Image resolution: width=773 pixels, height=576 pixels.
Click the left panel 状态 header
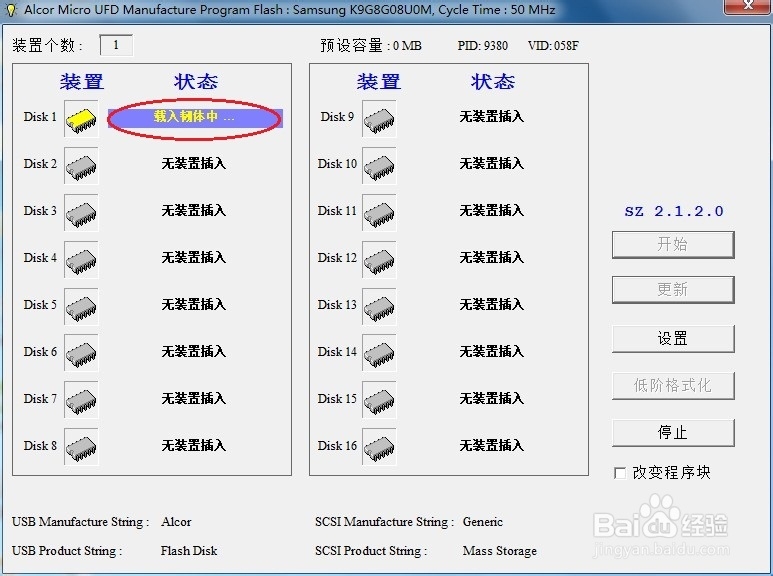pos(196,82)
